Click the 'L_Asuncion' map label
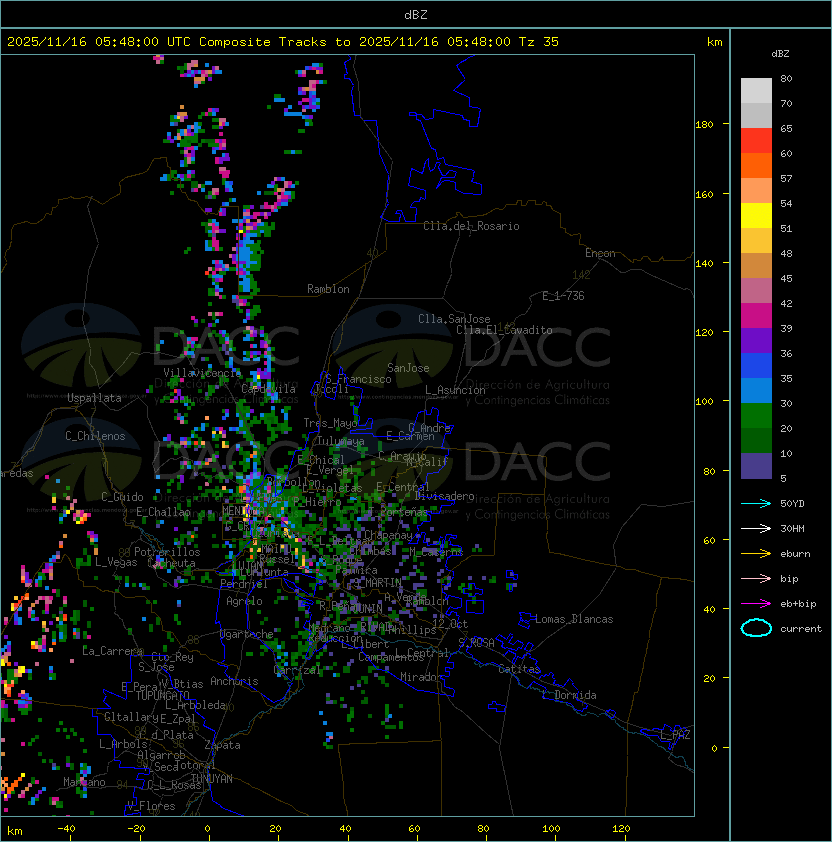The width and height of the screenshot is (832, 842). pyautogui.click(x=455, y=390)
